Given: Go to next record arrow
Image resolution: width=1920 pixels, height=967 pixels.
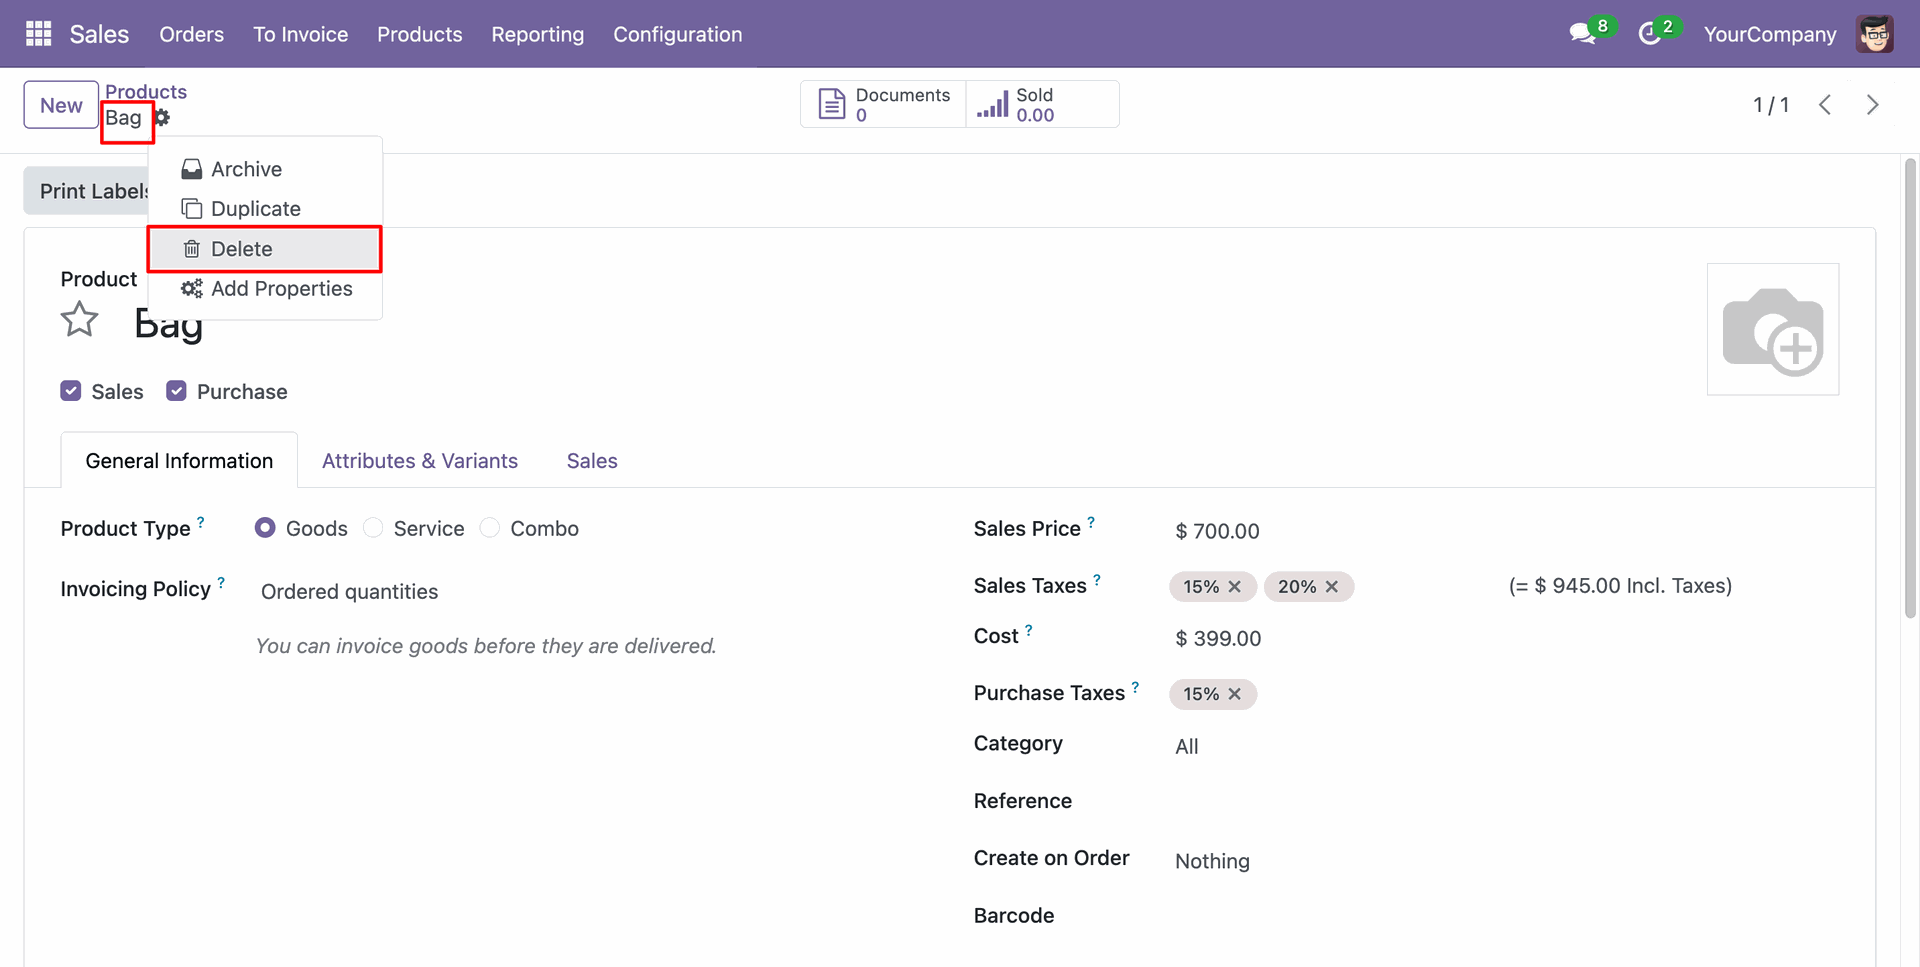Looking at the screenshot, I should tap(1872, 105).
